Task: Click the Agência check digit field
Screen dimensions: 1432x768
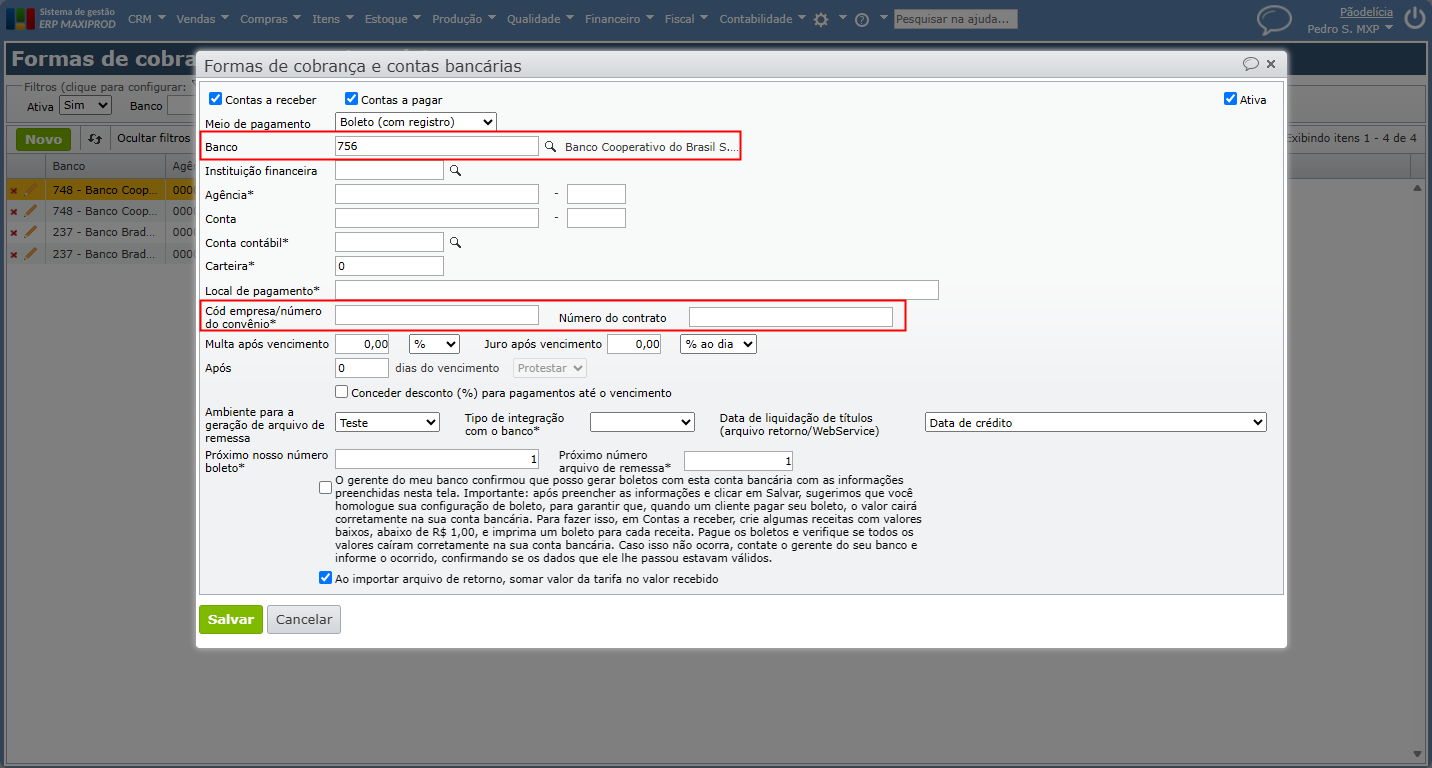Action: pyautogui.click(x=596, y=194)
